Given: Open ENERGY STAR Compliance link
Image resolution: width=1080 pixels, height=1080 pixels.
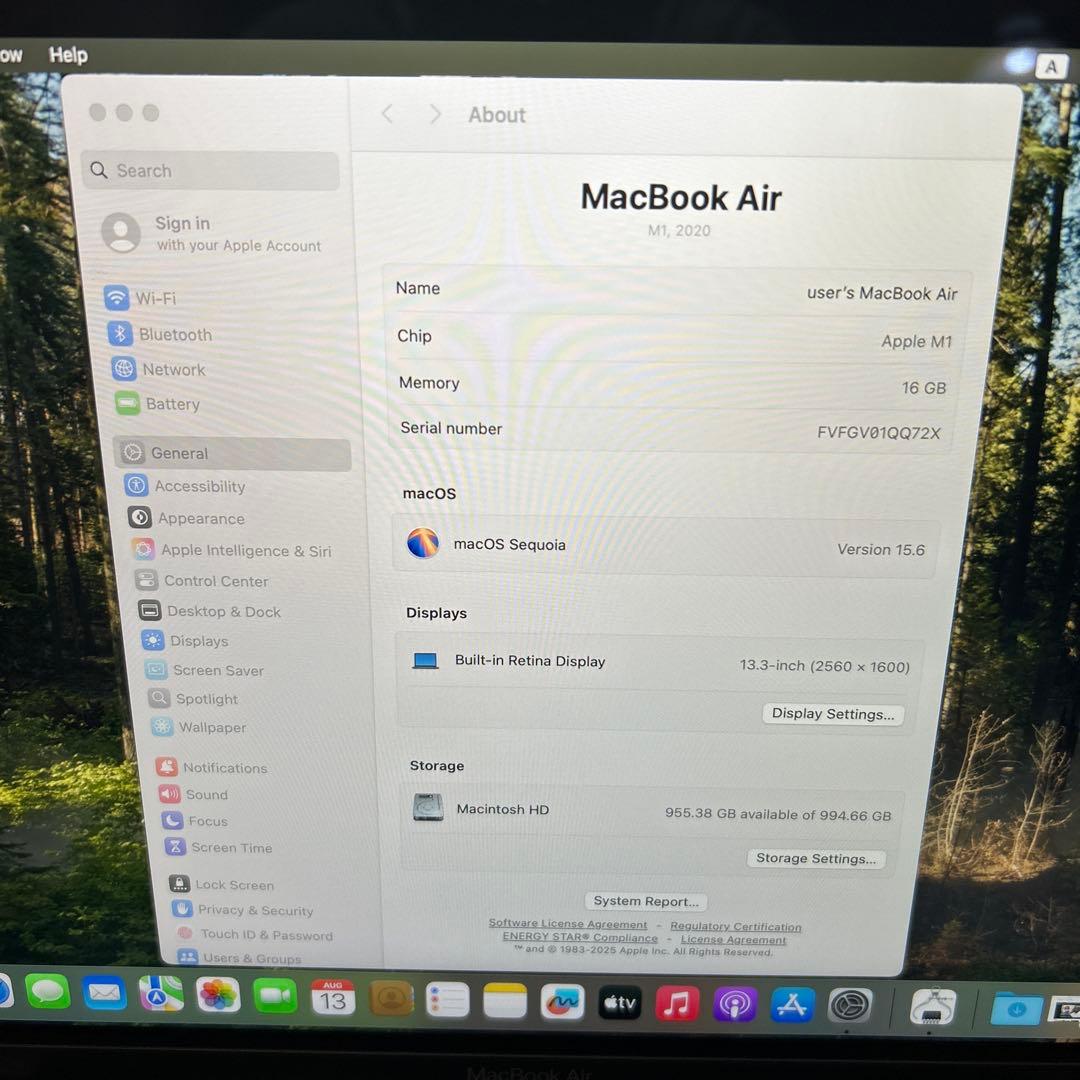Looking at the screenshot, I should tap(580, 937).
